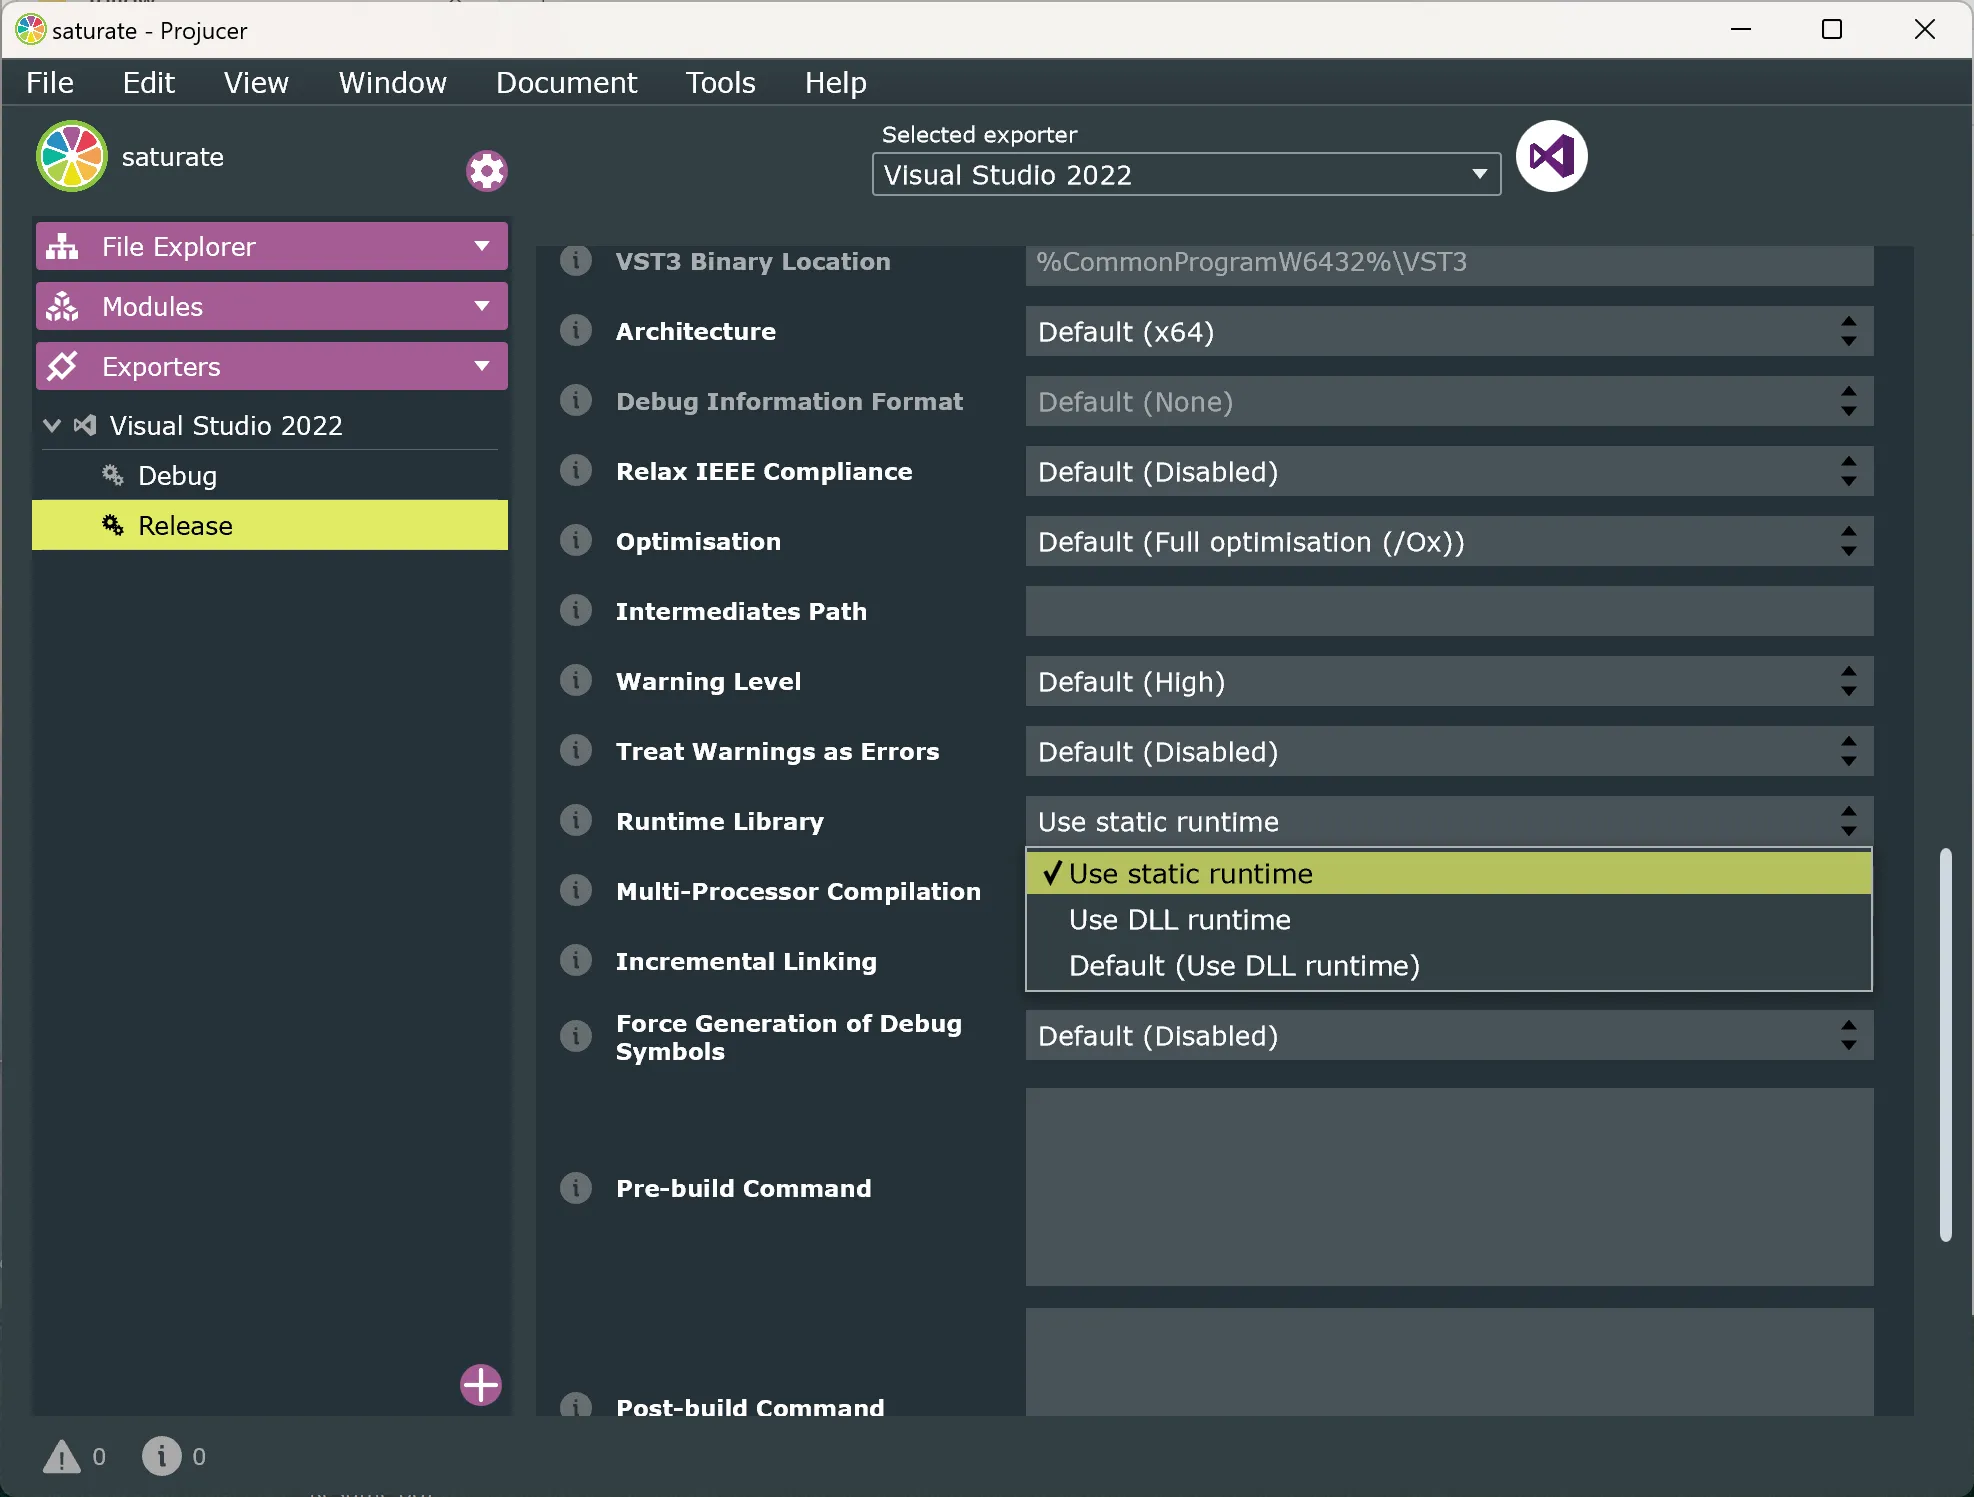The width and height of the screenshot is (1974, 1497).
Task: Show info for Warning Level
Action: (x=575, y=680)
